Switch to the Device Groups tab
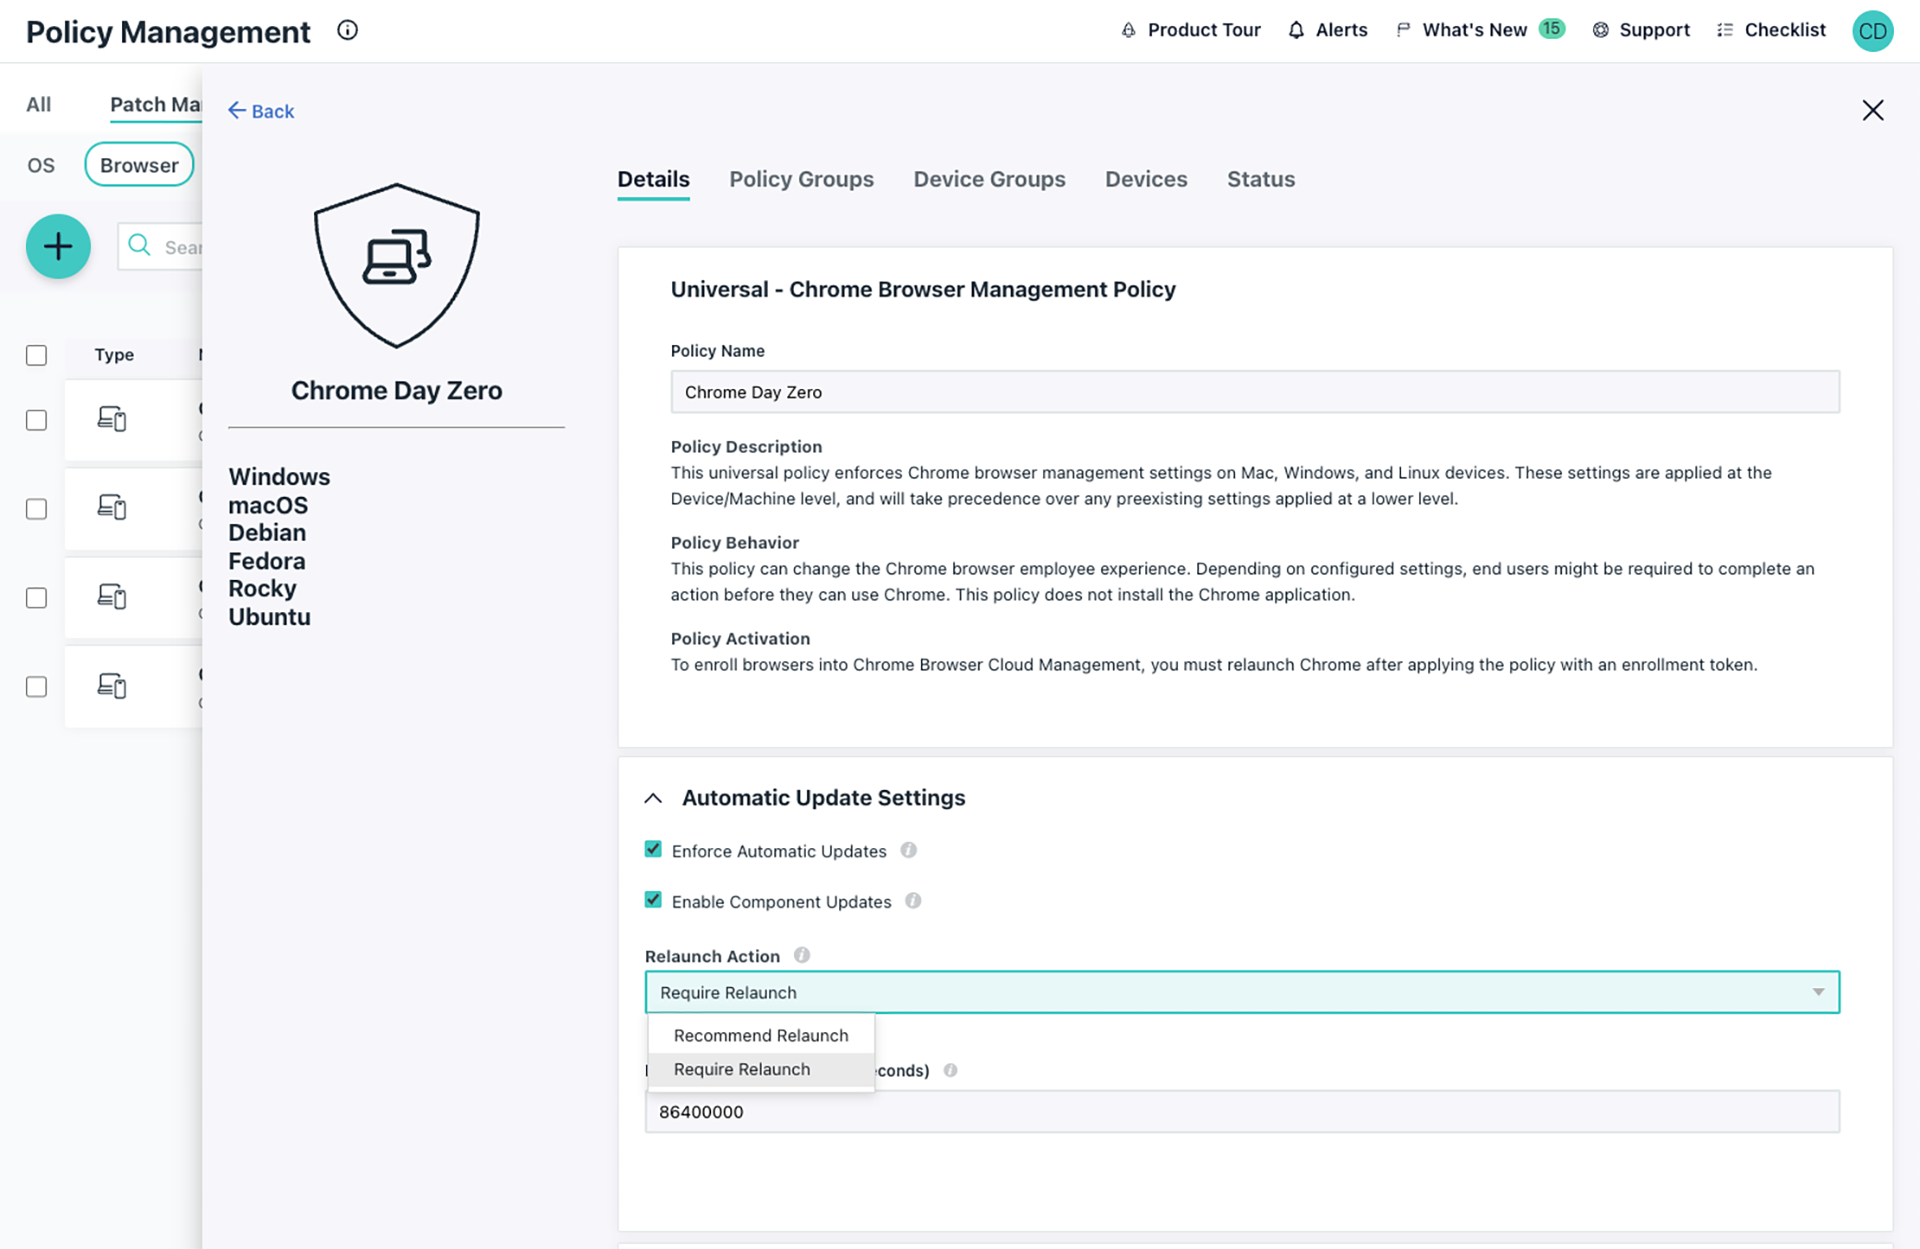This screenshot has width=1920, height=1249. tap(989, 178)
